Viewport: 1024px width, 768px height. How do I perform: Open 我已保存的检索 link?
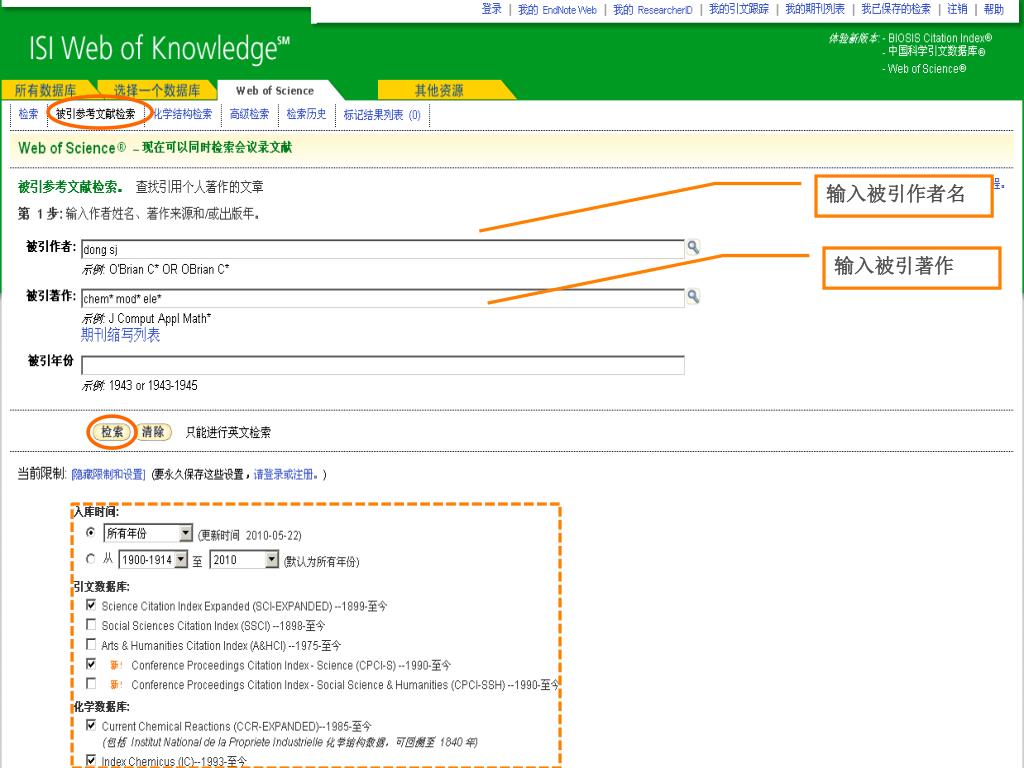895,9
